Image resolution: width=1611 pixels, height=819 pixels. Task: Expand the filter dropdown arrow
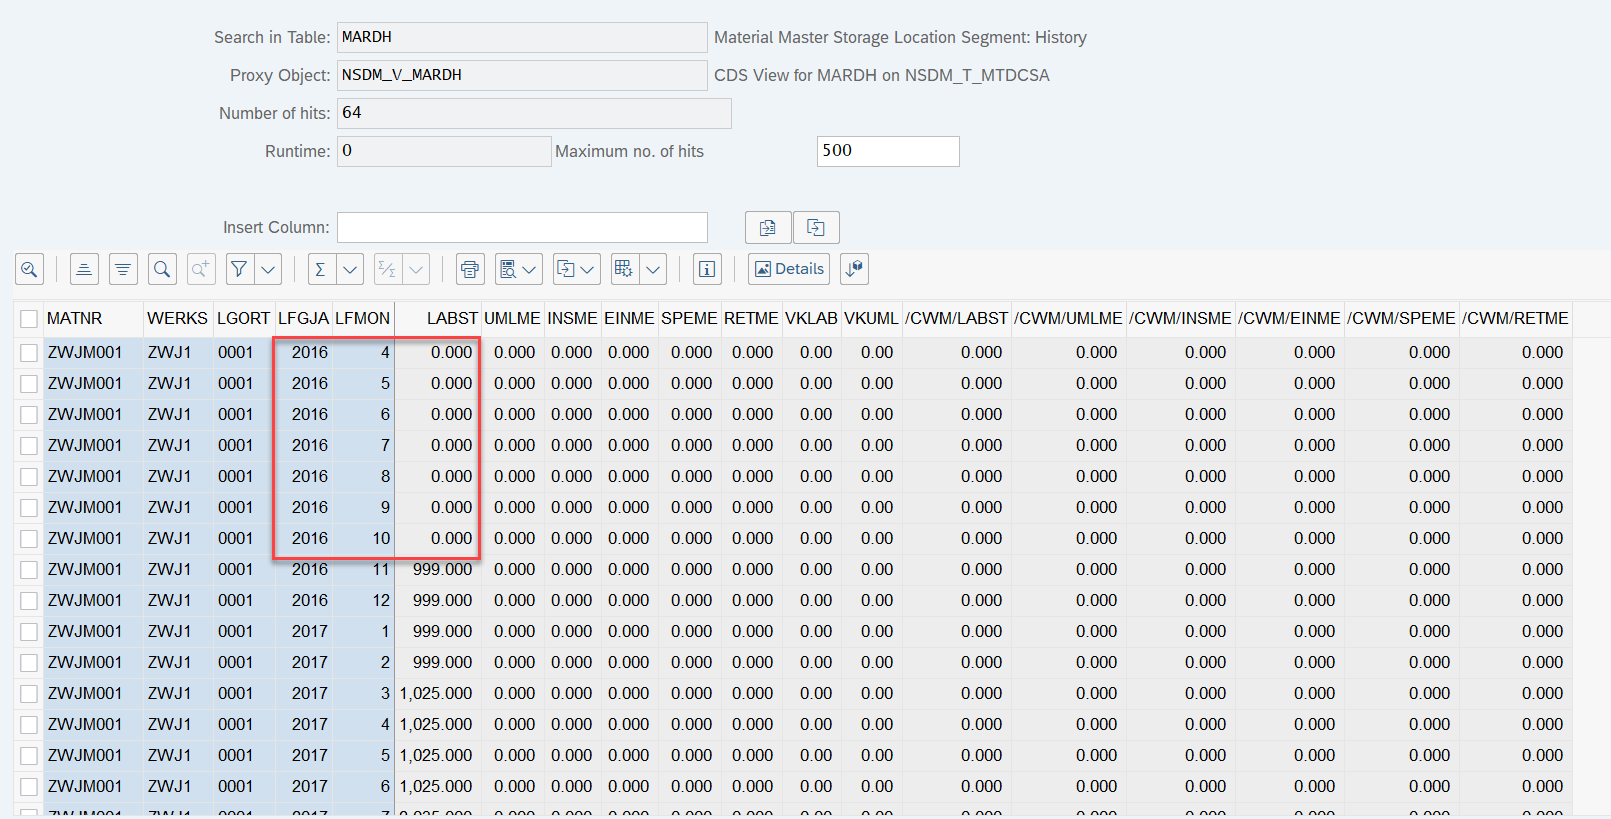(268, 269)
